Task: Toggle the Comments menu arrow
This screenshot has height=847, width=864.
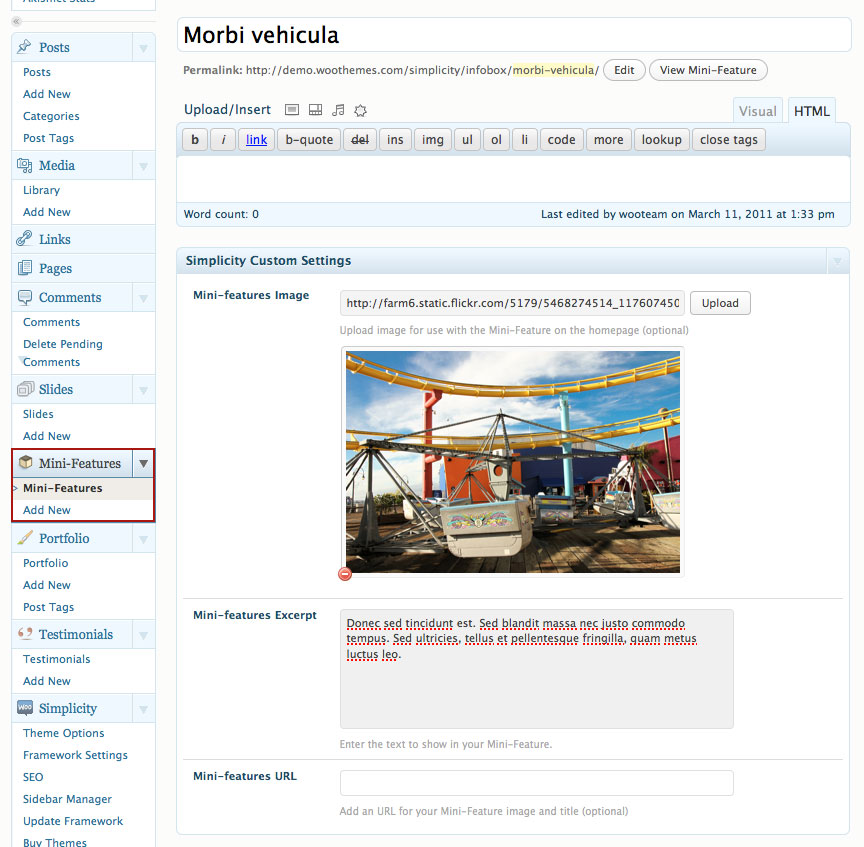Action: [143, 298]
